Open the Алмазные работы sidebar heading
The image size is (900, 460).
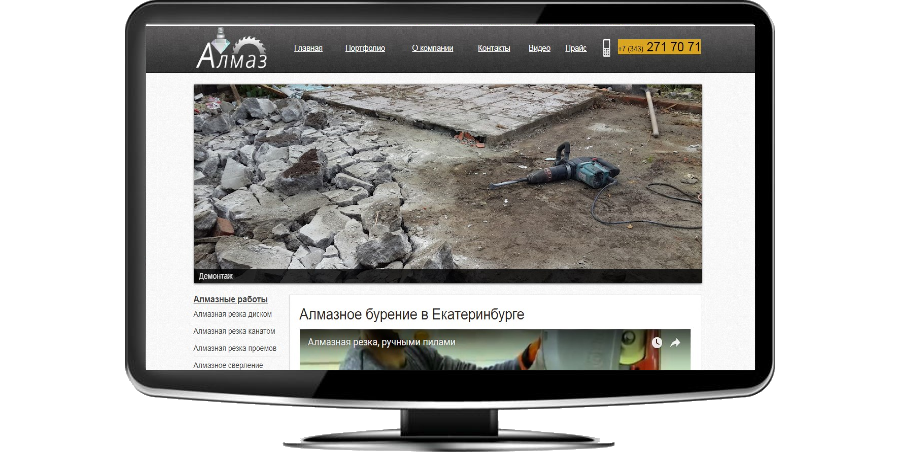point(230,299)
